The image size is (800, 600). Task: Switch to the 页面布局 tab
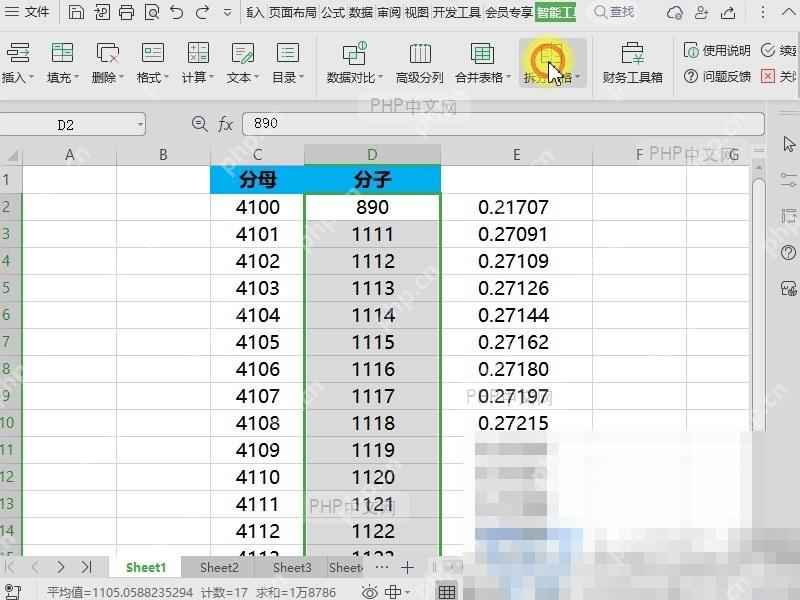[x=293, y=12]
